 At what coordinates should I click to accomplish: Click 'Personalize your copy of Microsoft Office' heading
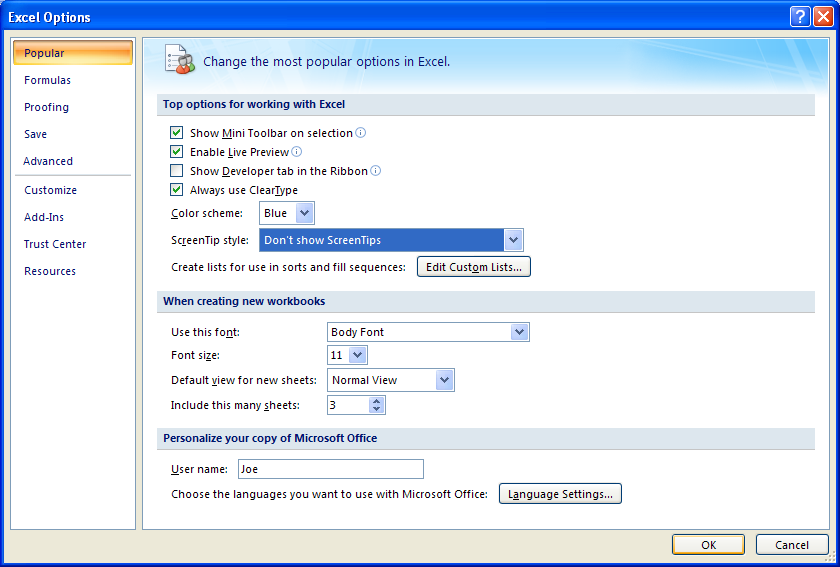(x=270, y=438)
